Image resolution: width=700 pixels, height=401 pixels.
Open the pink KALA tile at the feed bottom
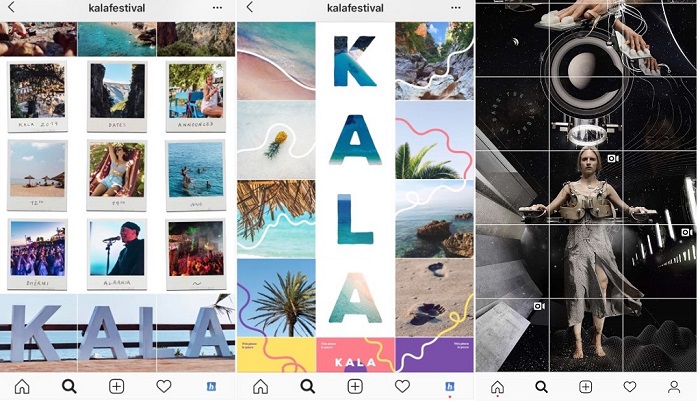(355, 355)
